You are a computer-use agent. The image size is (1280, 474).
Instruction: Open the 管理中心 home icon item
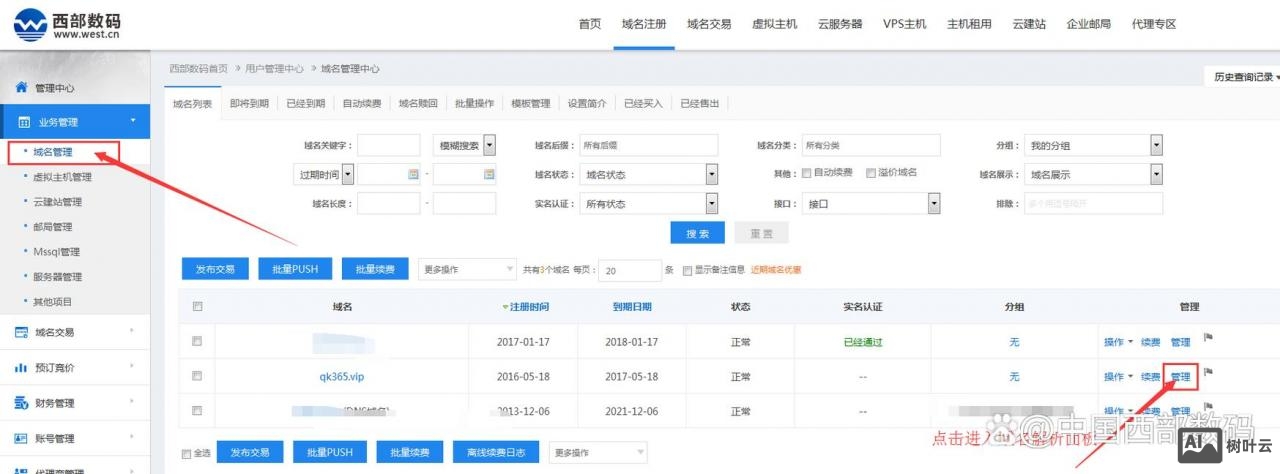tap(21, 87)
